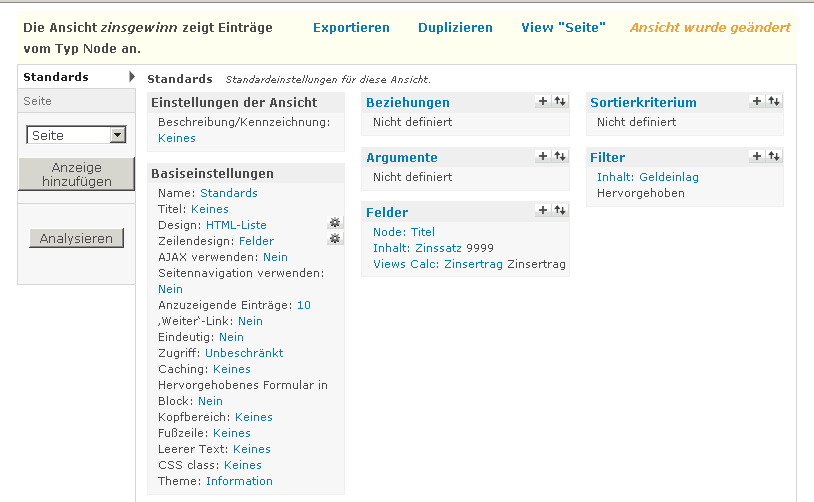
Task: Add a Sortierkriterium with plus icon
Action: [757, 102]
